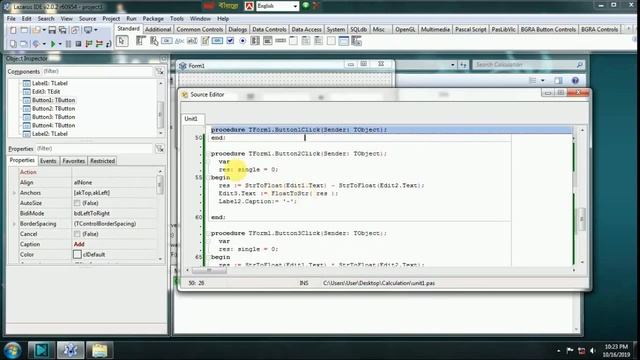Open the English language dropdown

tap(295, 6)
